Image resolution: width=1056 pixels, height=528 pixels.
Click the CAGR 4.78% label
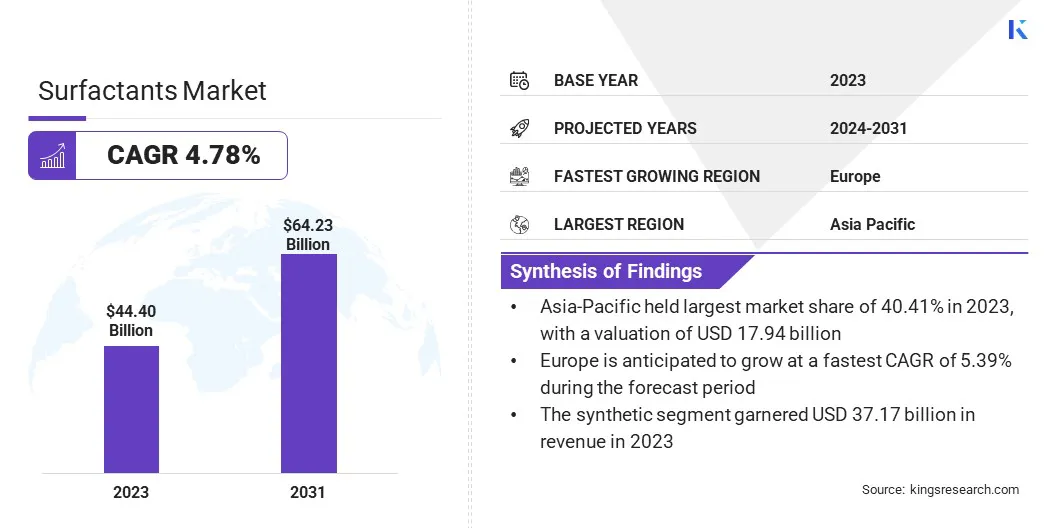point(183,156)
